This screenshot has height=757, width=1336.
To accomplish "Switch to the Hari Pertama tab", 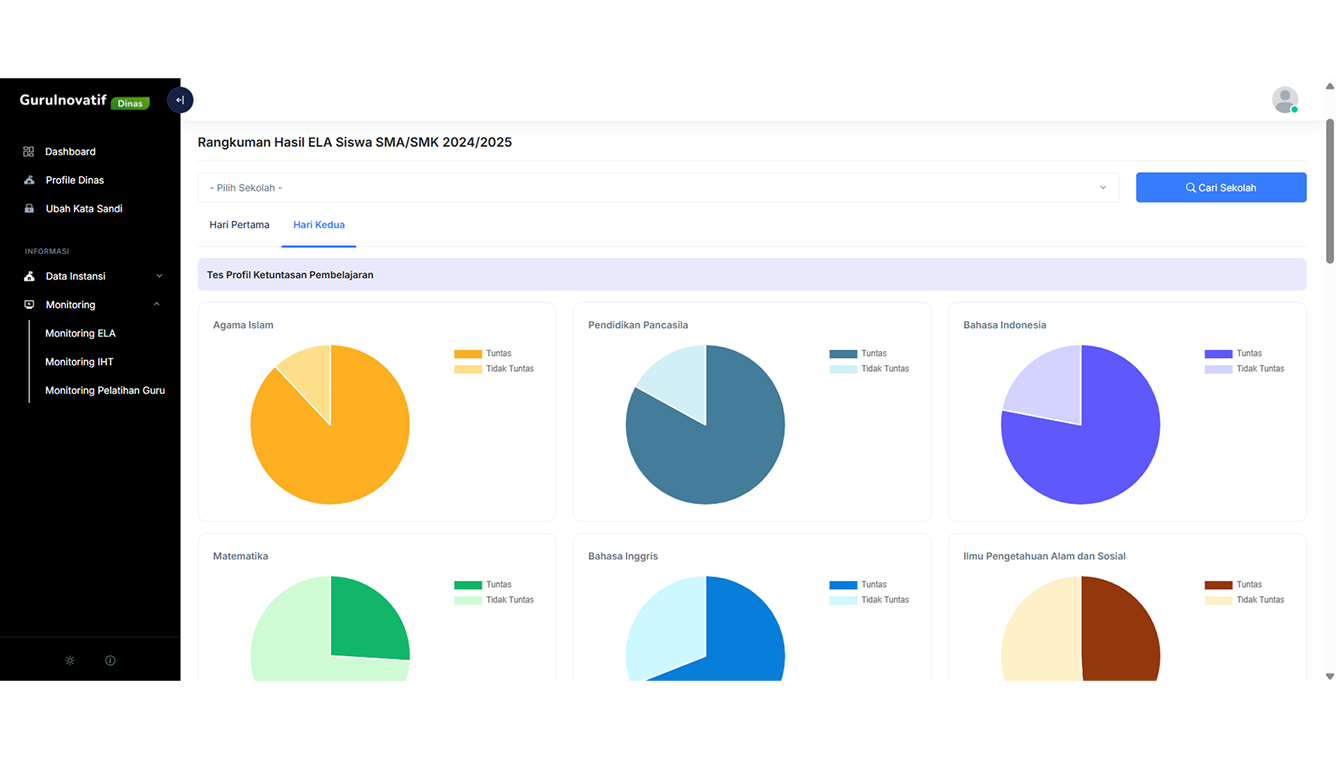I will [239, 225].
